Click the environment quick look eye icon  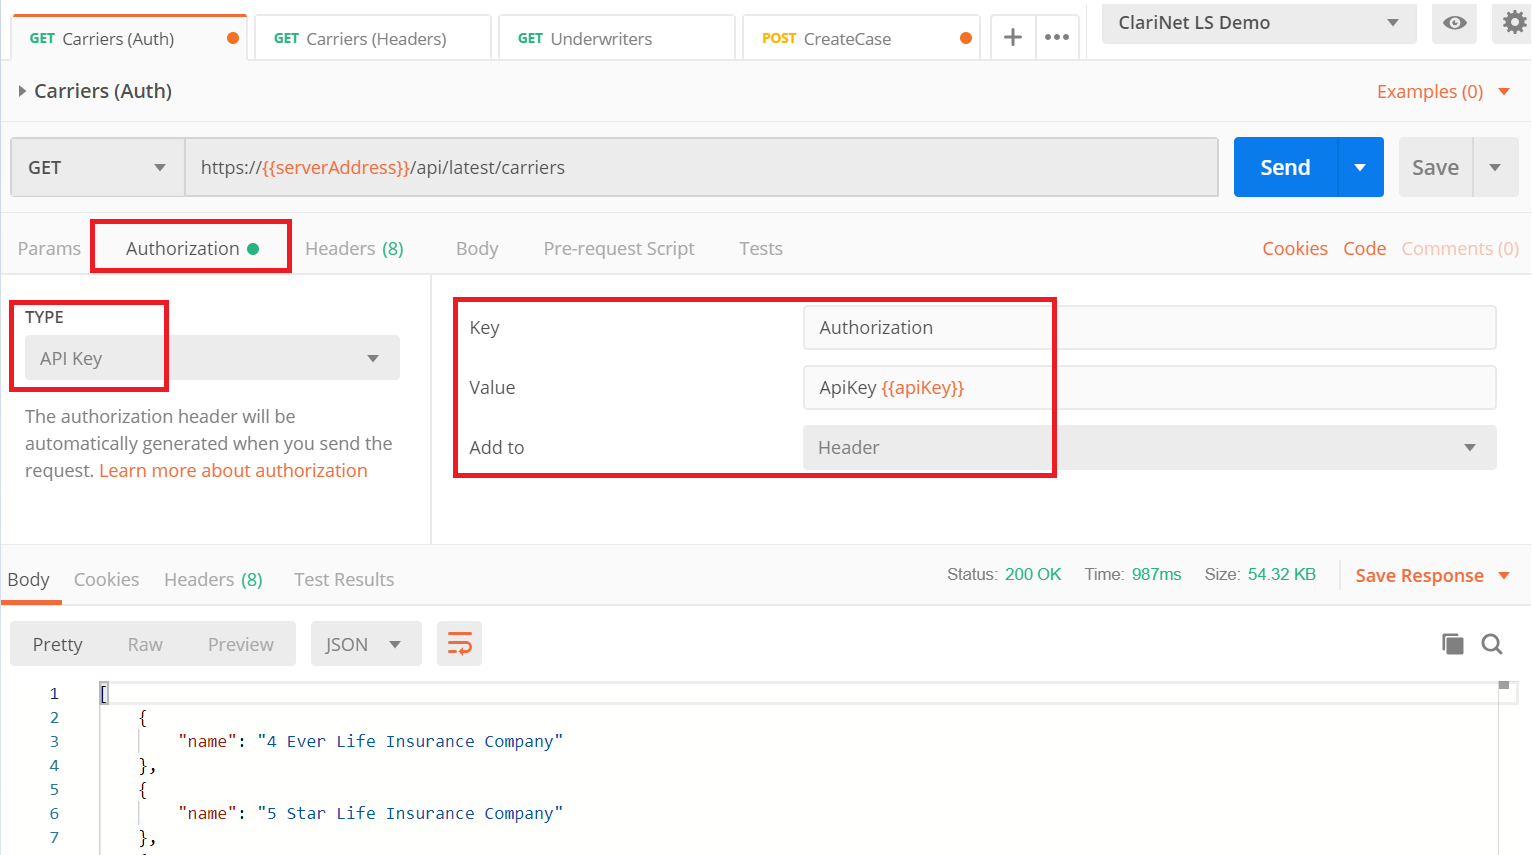tap(1454, 23)
